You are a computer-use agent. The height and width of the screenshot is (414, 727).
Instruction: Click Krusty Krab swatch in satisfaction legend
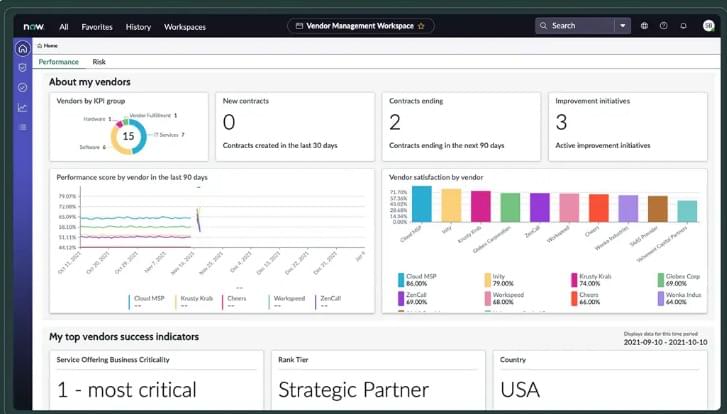(574, 280)
